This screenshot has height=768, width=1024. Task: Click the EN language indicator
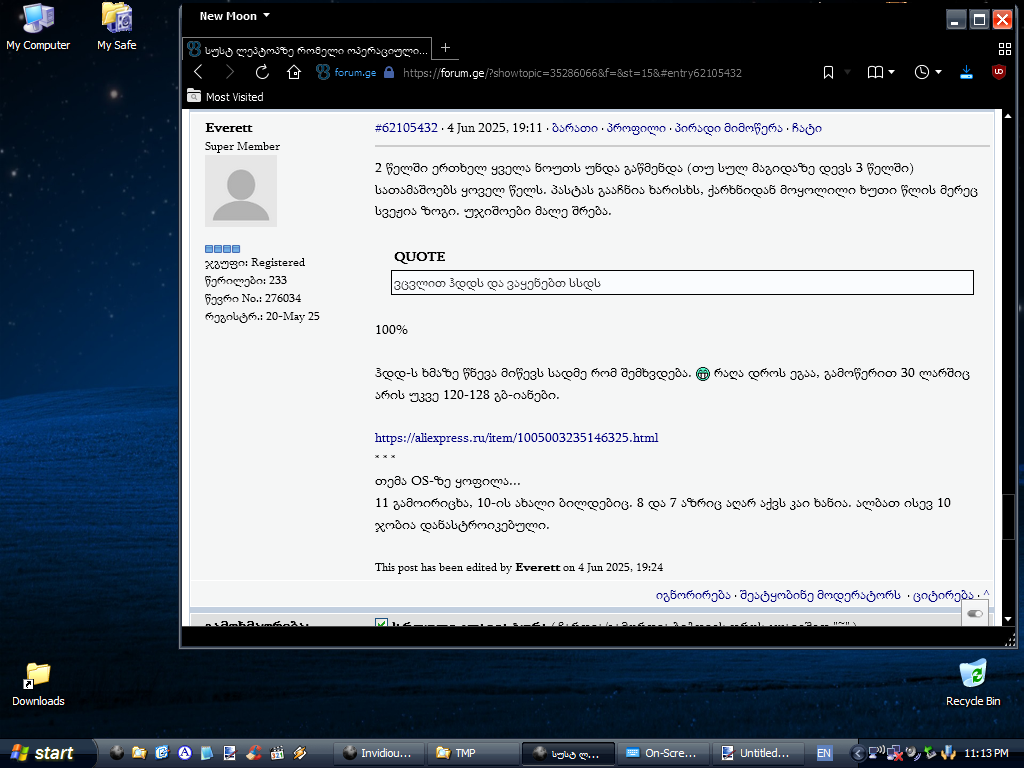[x=824, y=753]
